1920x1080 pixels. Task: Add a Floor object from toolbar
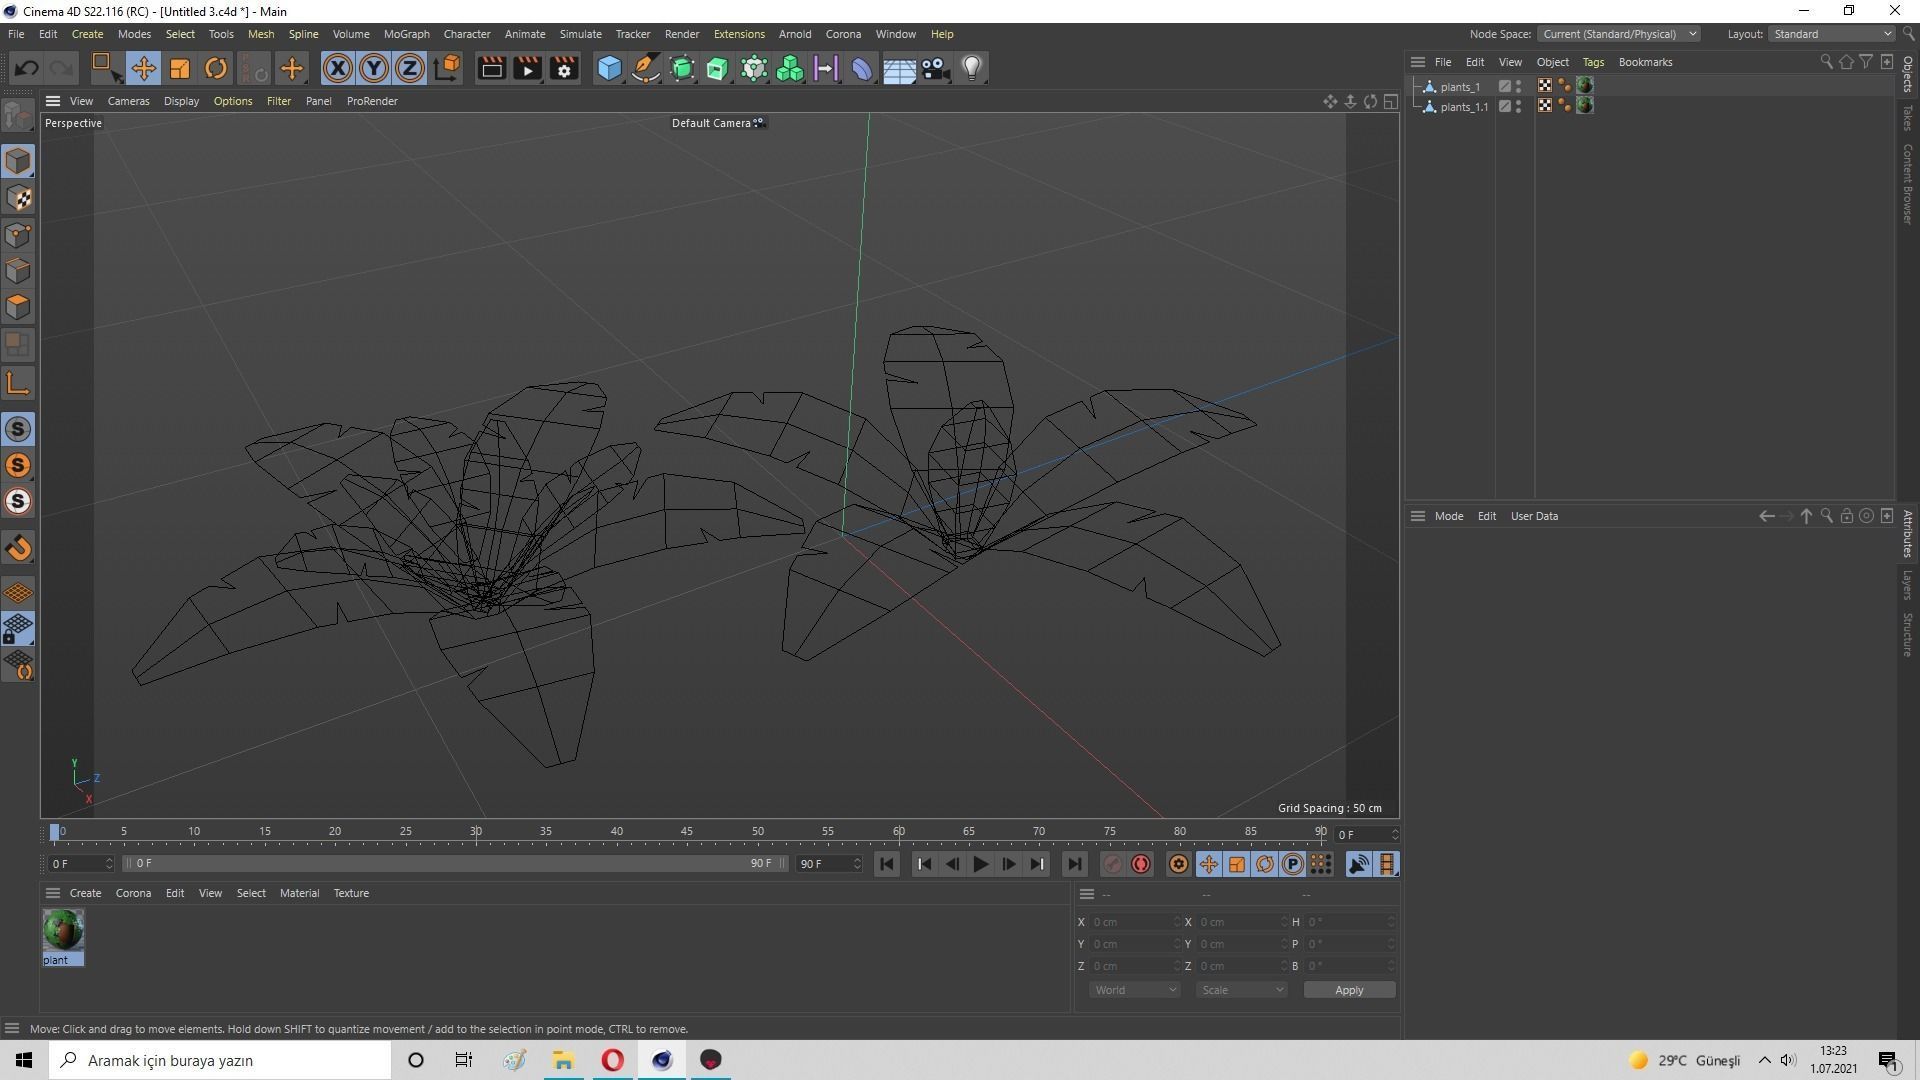click(x=898, y=68)
